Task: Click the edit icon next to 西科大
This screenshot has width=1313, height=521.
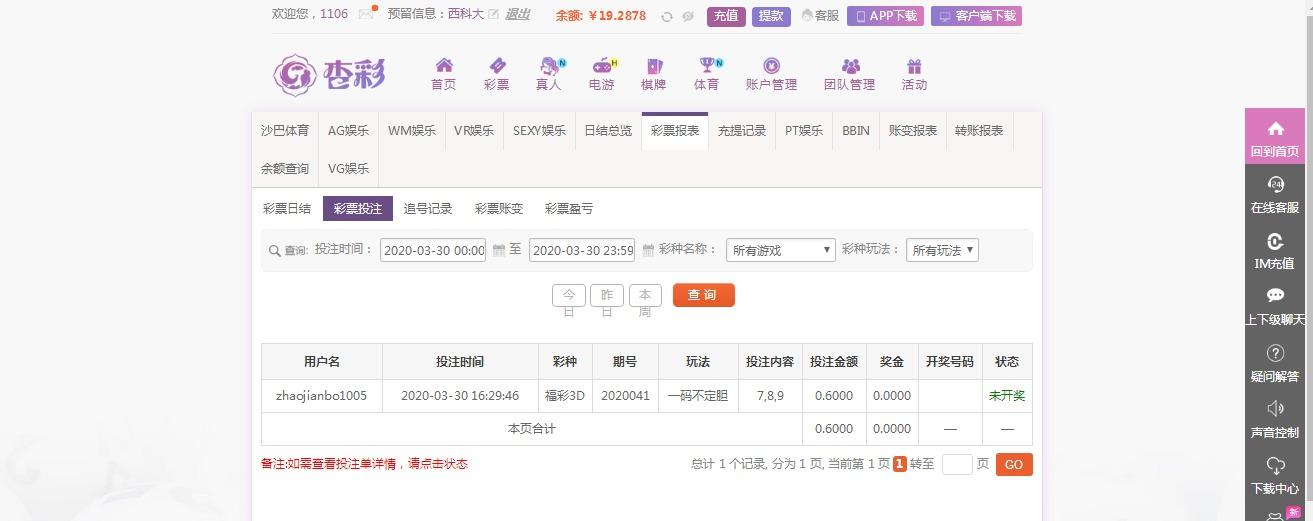Action: (x=493, y=14)
